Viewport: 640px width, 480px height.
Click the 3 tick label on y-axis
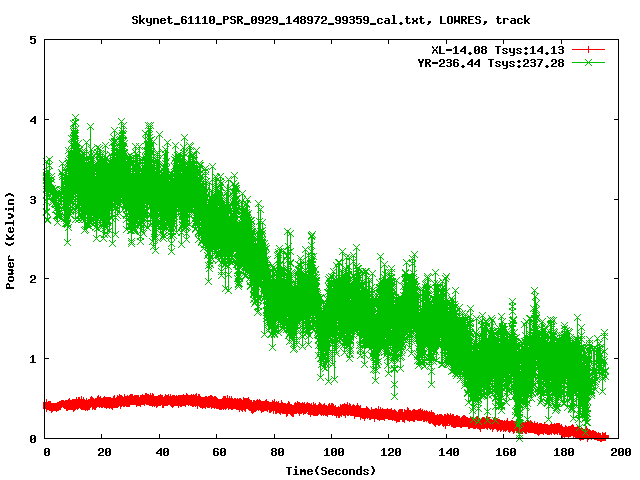(x=33, y=200)
